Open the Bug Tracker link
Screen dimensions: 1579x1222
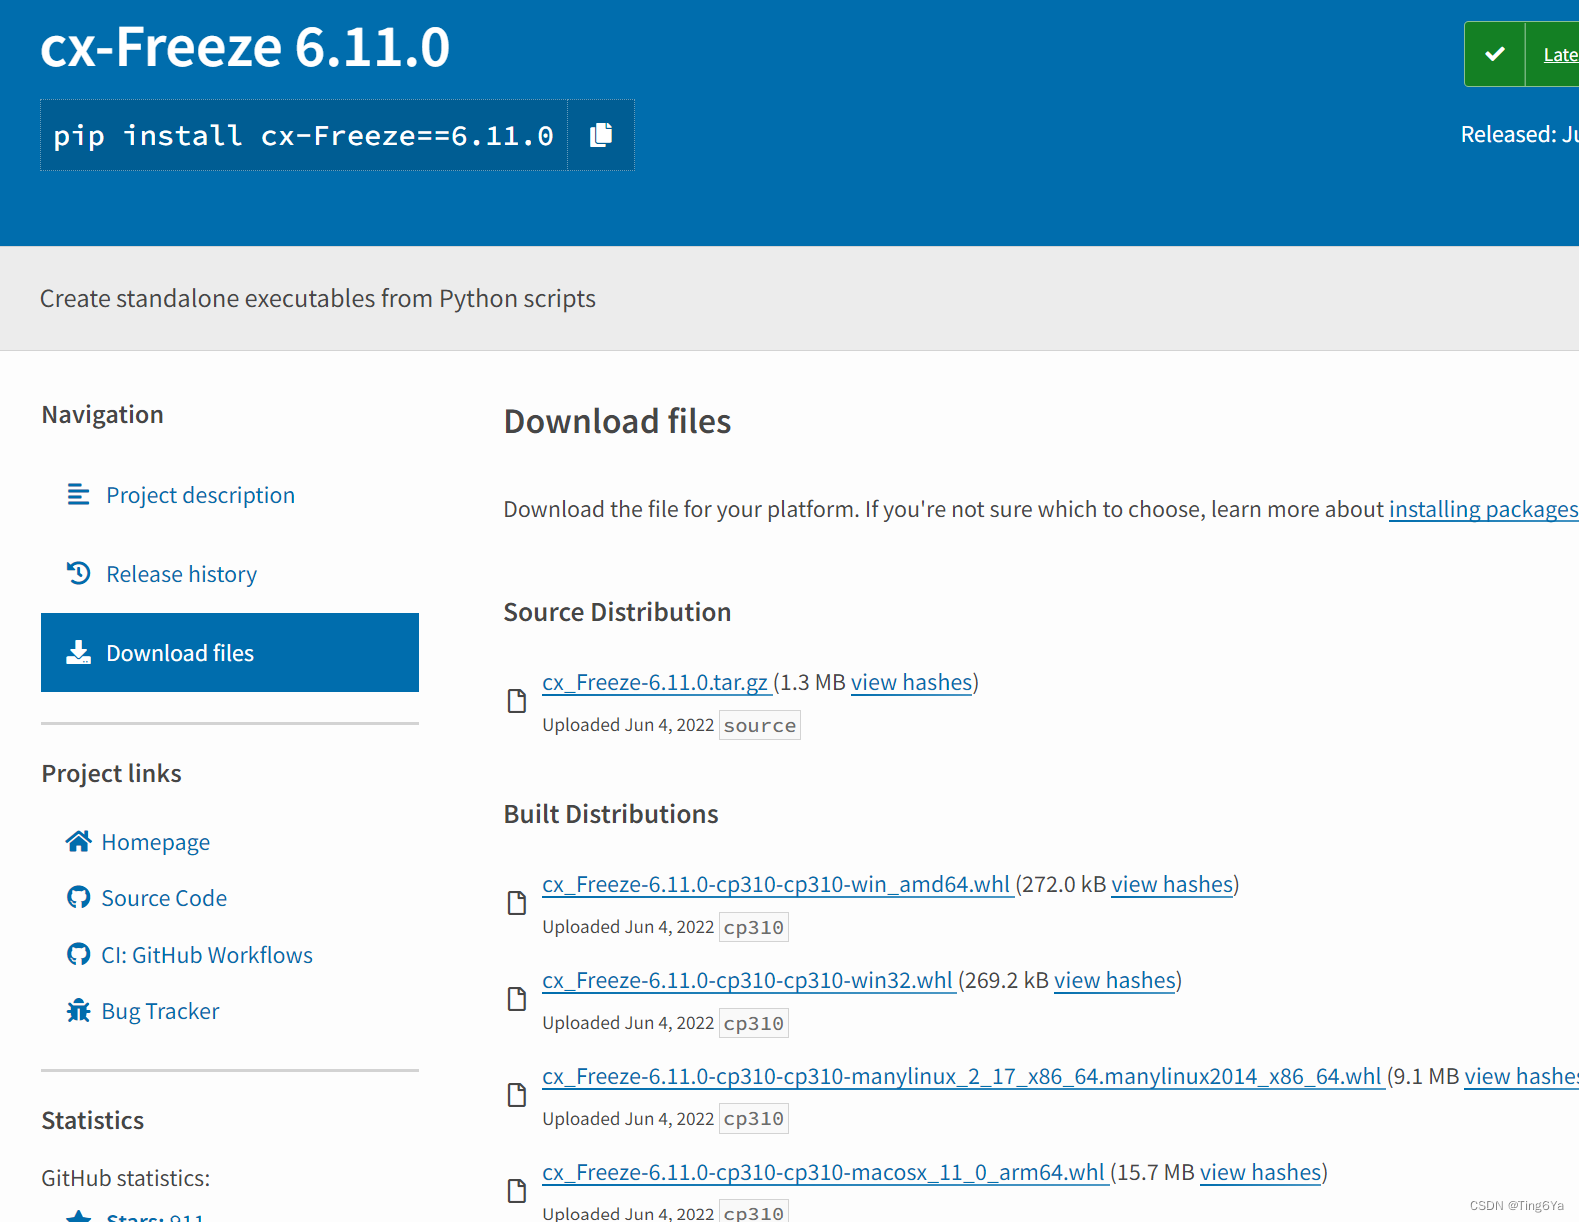coord(160,1011)
